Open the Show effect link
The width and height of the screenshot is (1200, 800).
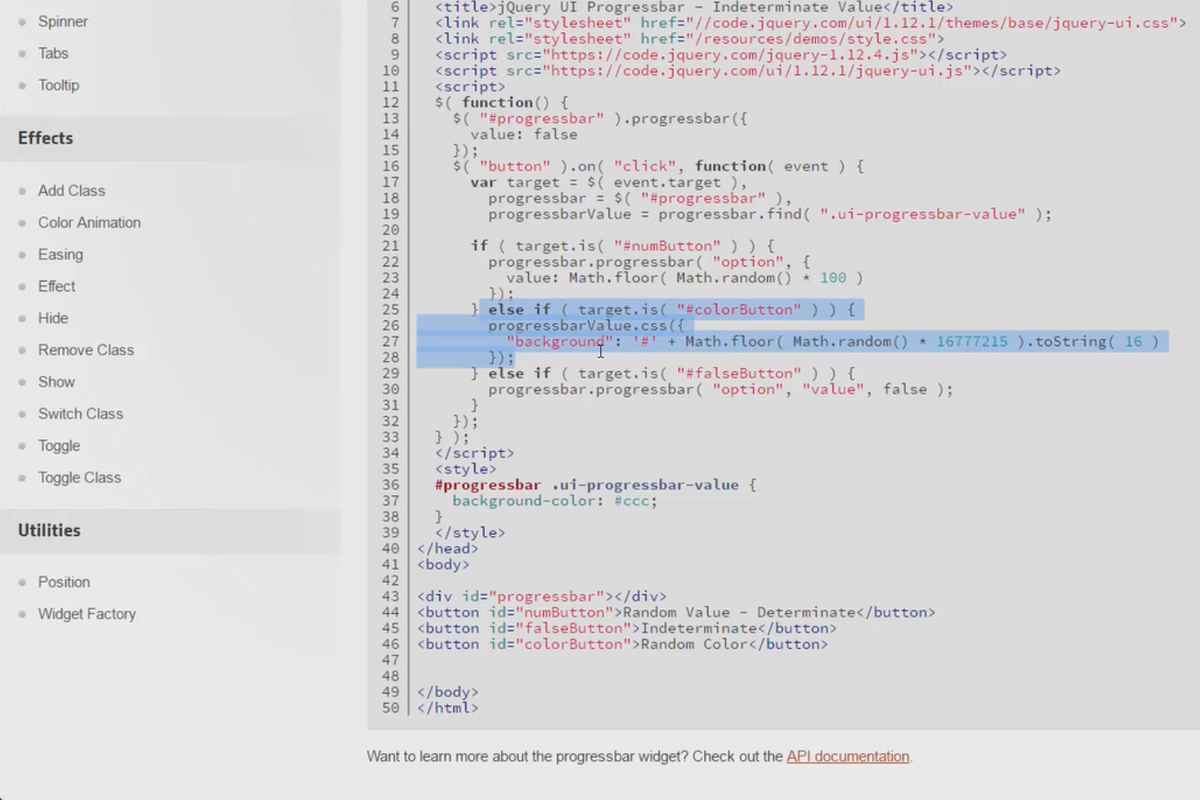point(56,382)
